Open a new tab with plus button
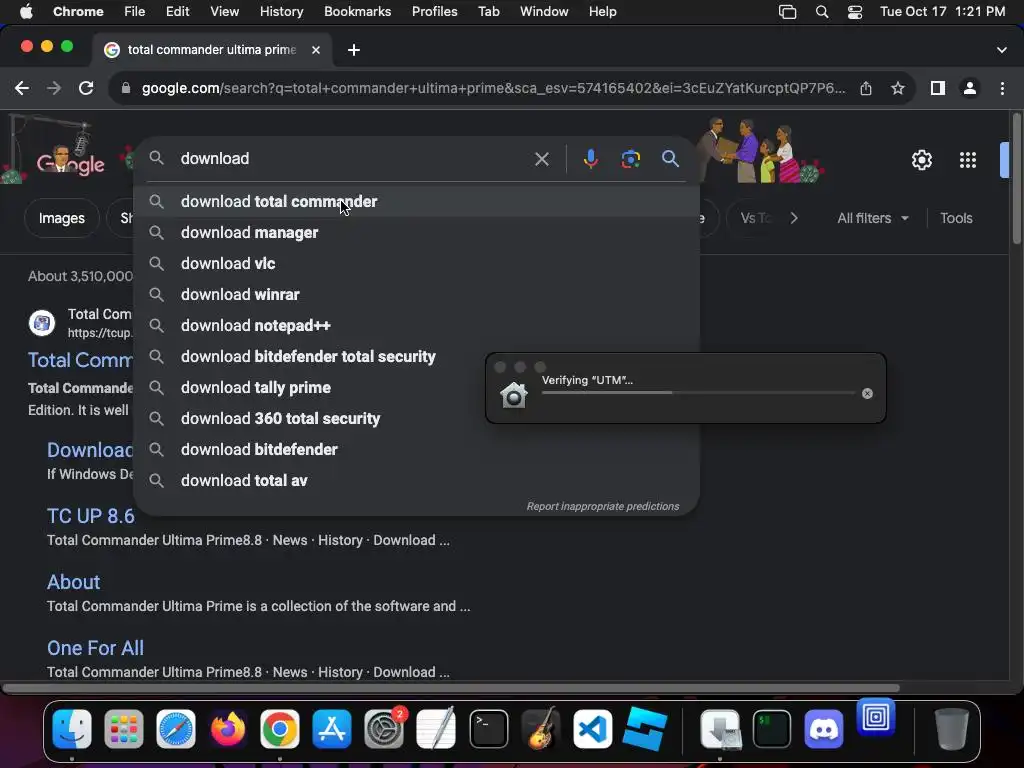The width and height of the screenshot is (1024, 768). pyautogui.click(x=354, y=50)
